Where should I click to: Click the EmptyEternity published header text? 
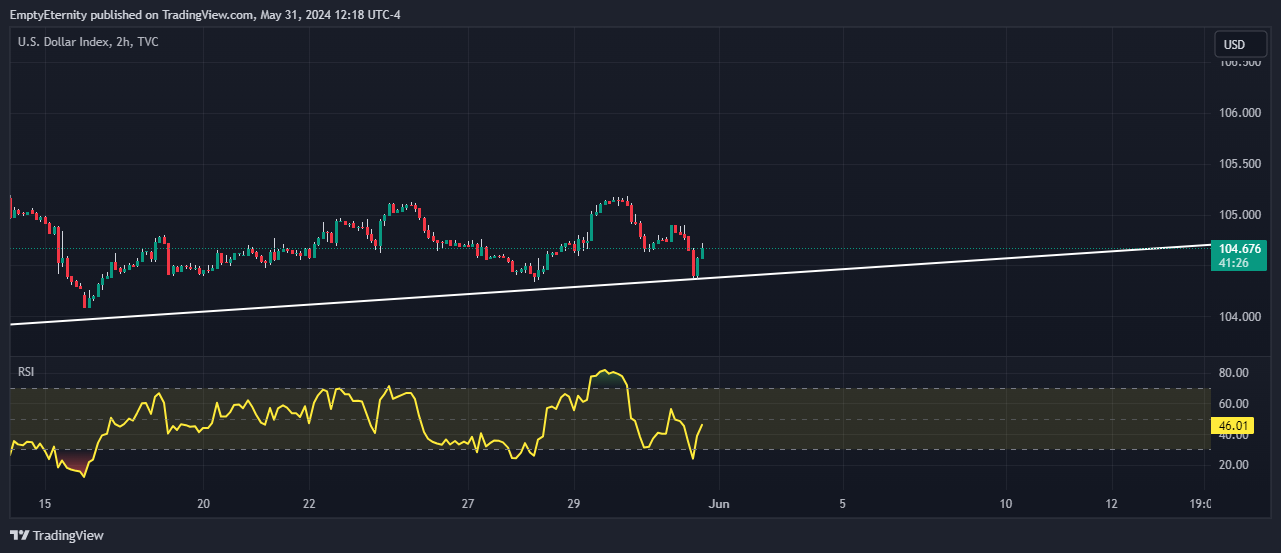coord(205,14)
